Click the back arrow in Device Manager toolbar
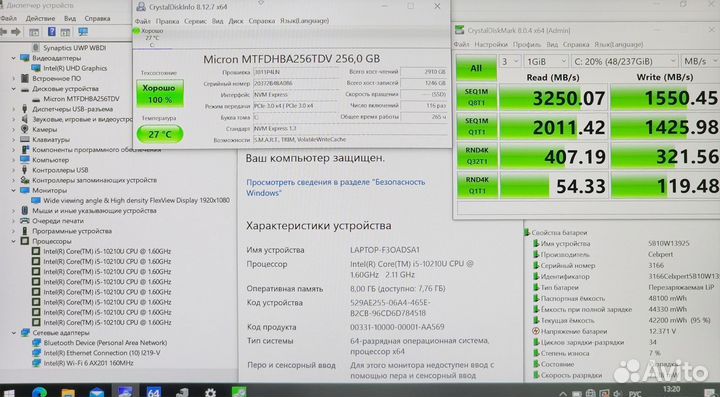This screenshot has width=720, height=397. click(x=3, y=32)
